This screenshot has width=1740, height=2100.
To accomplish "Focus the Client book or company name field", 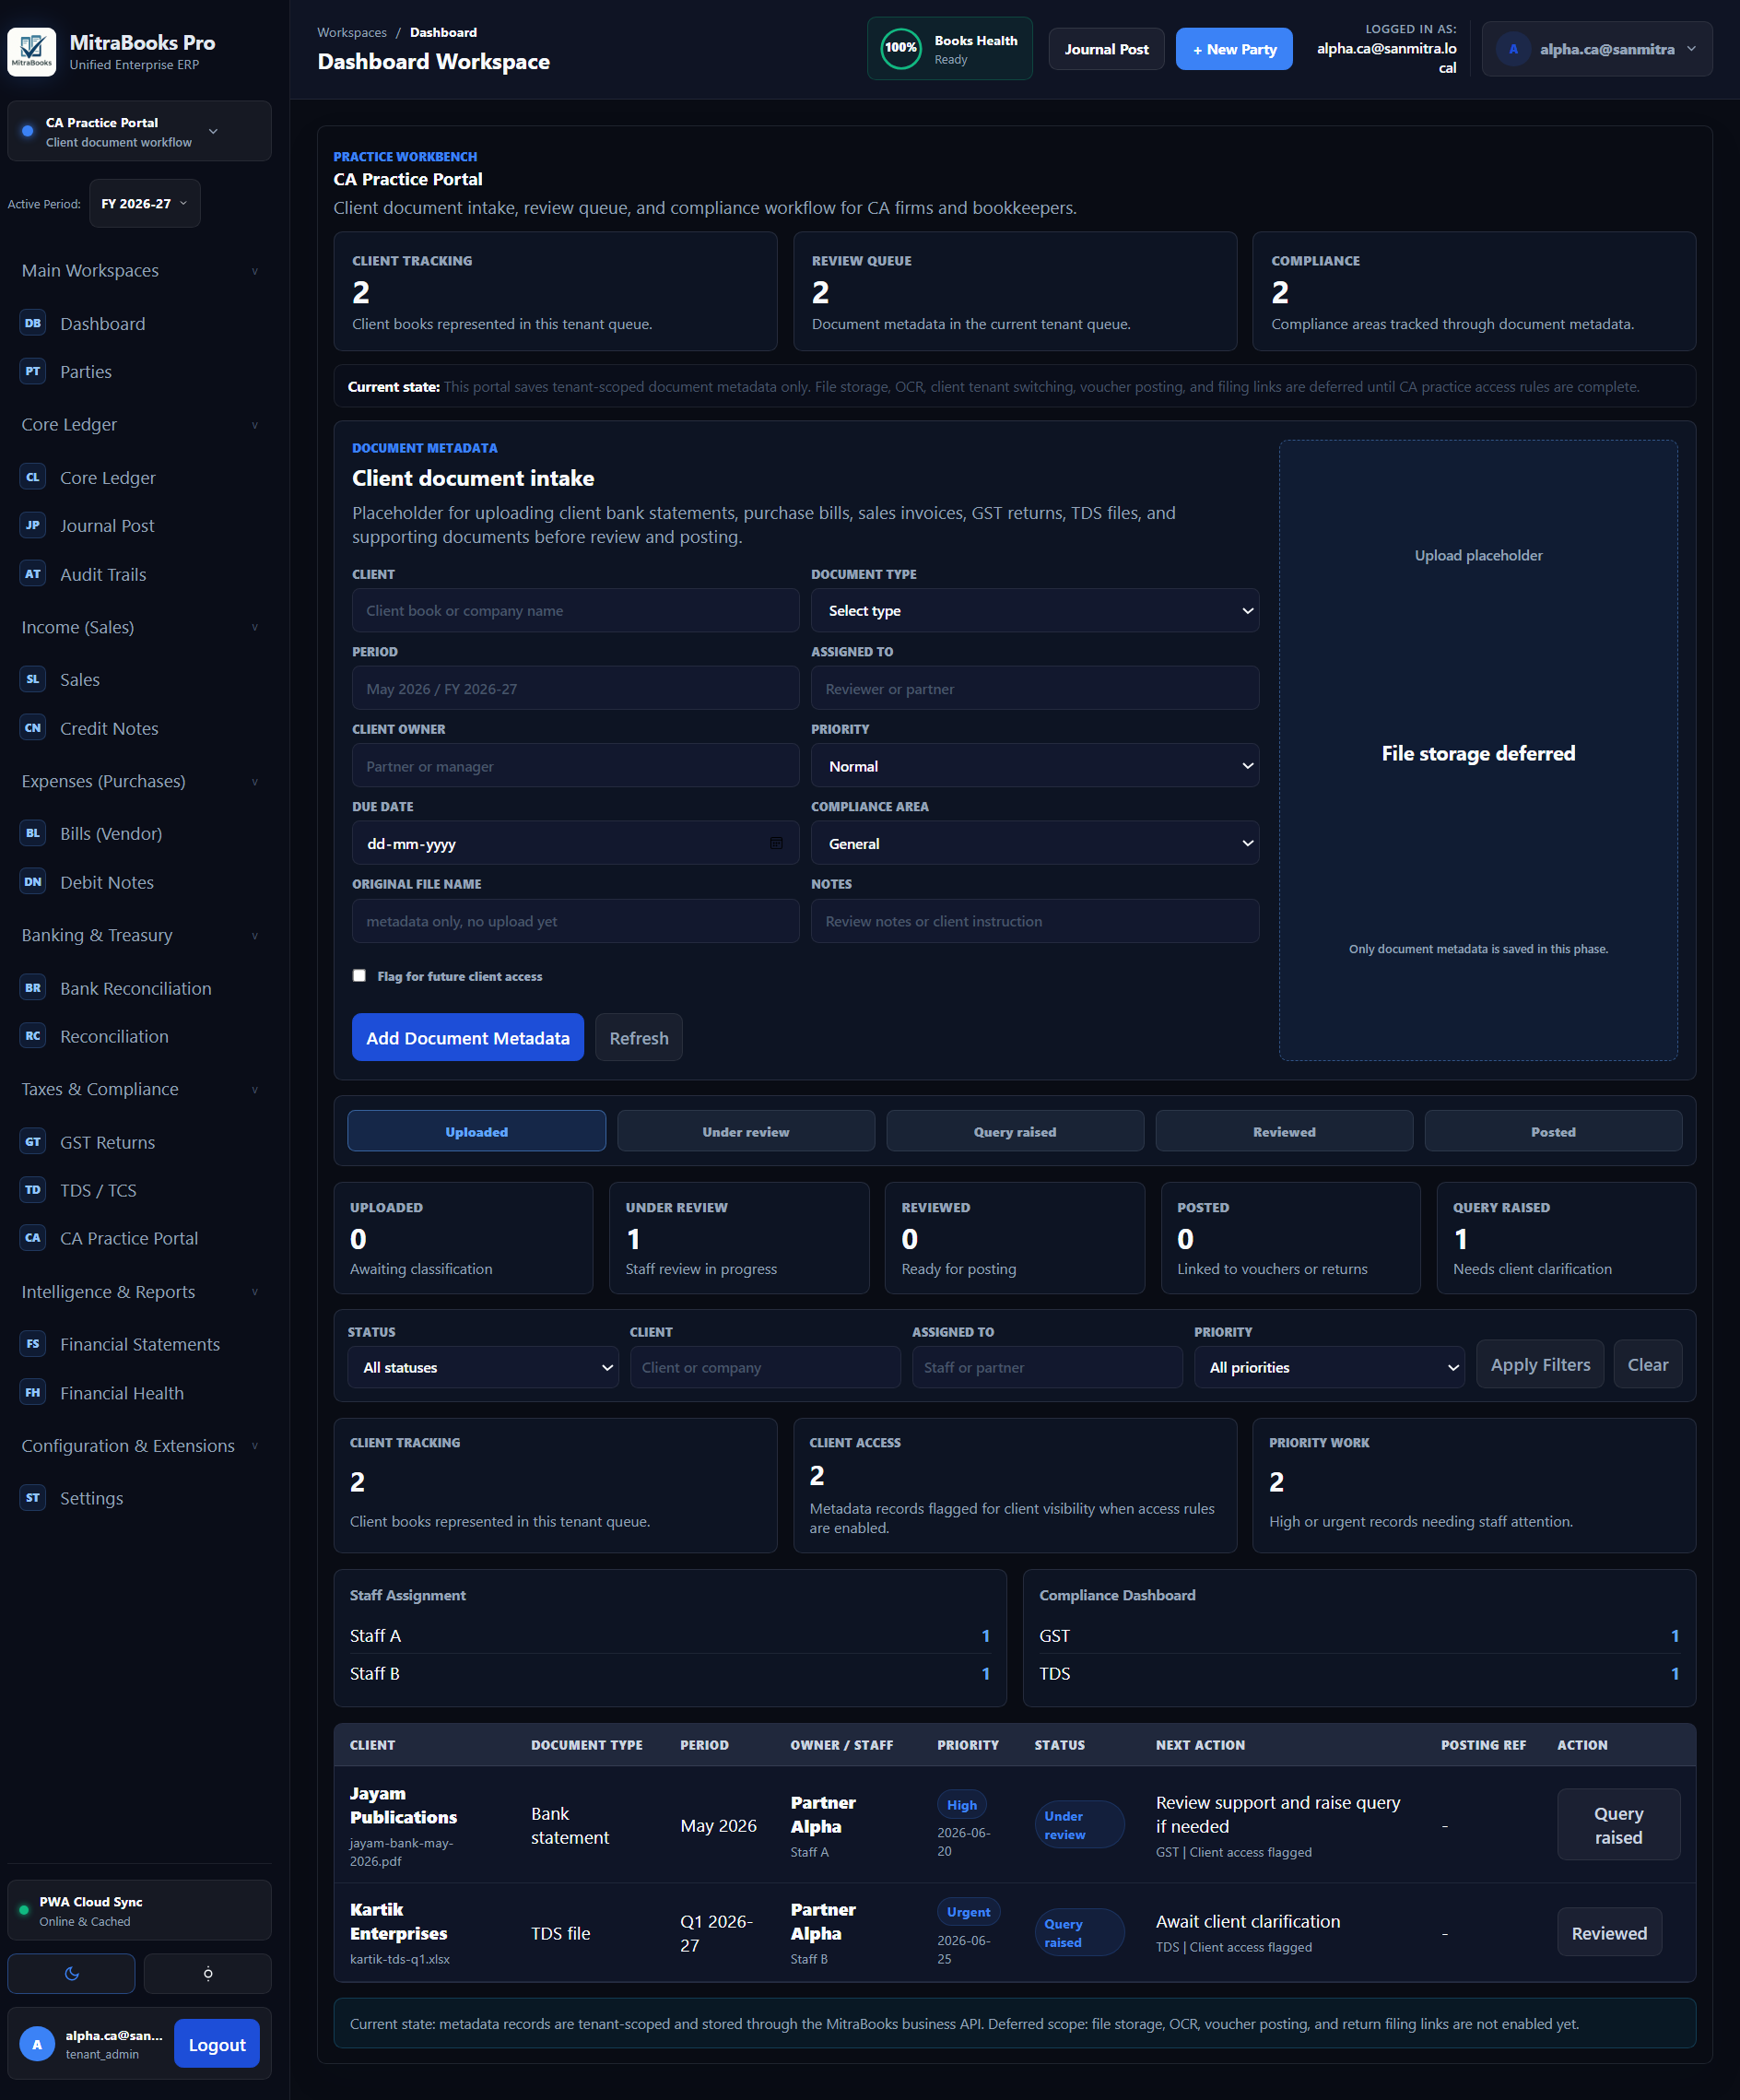I will [575, 610].
